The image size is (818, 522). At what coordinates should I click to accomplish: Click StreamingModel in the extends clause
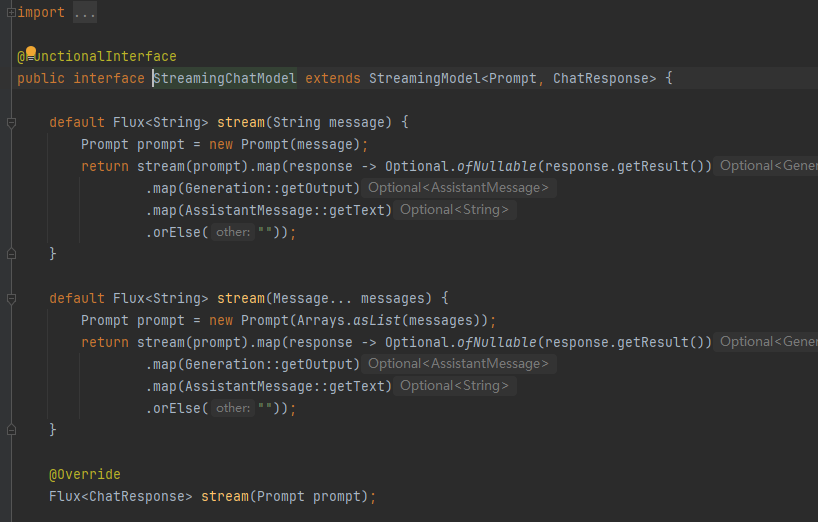tap(425, 78)
